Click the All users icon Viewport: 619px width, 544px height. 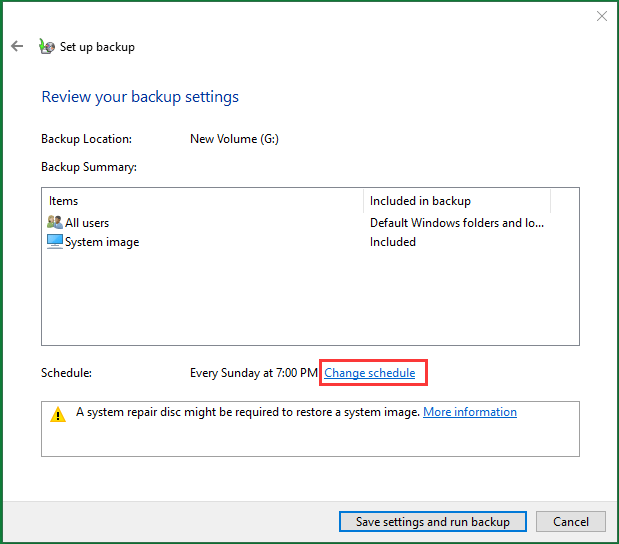(x=54, y=223)
